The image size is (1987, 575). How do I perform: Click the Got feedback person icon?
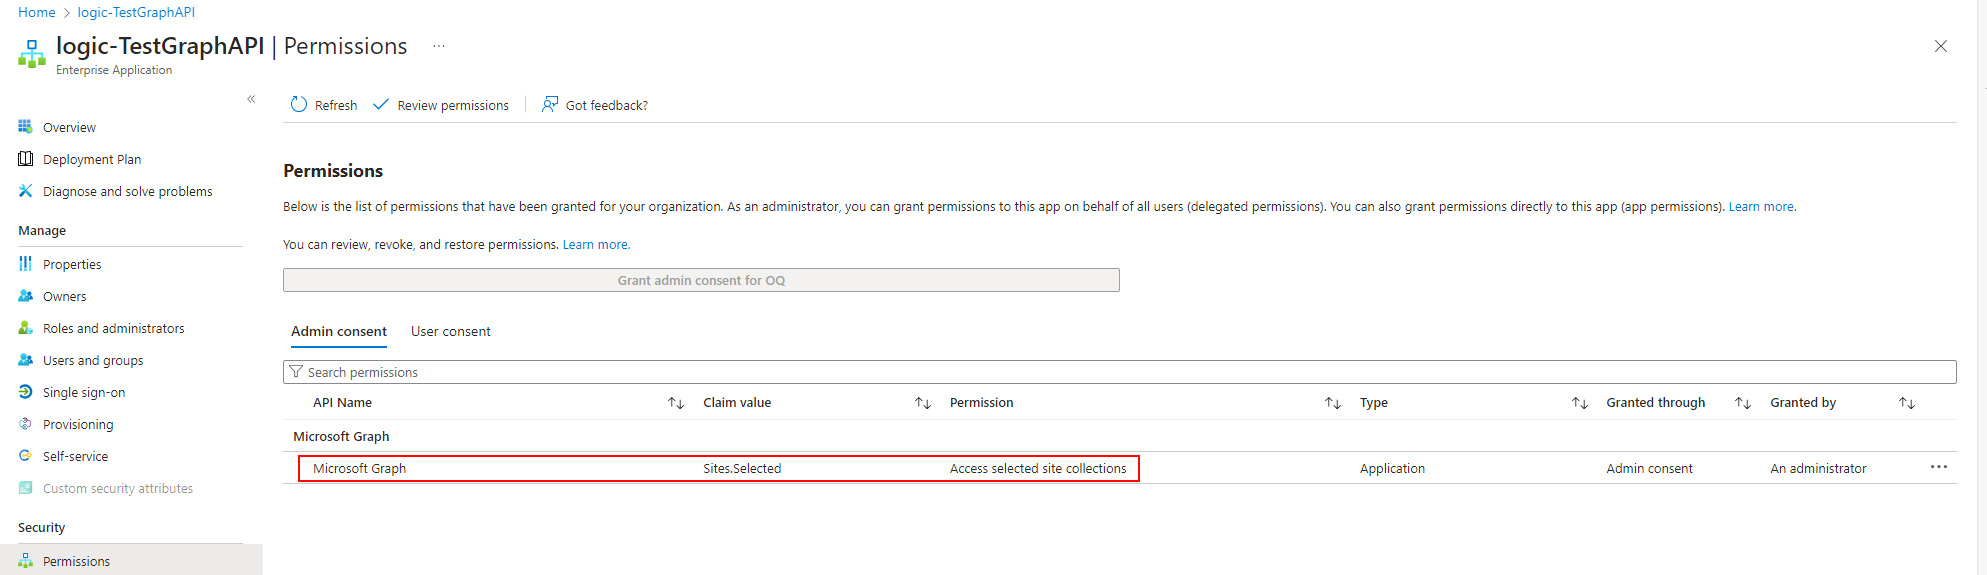click(x=550, y=104)
